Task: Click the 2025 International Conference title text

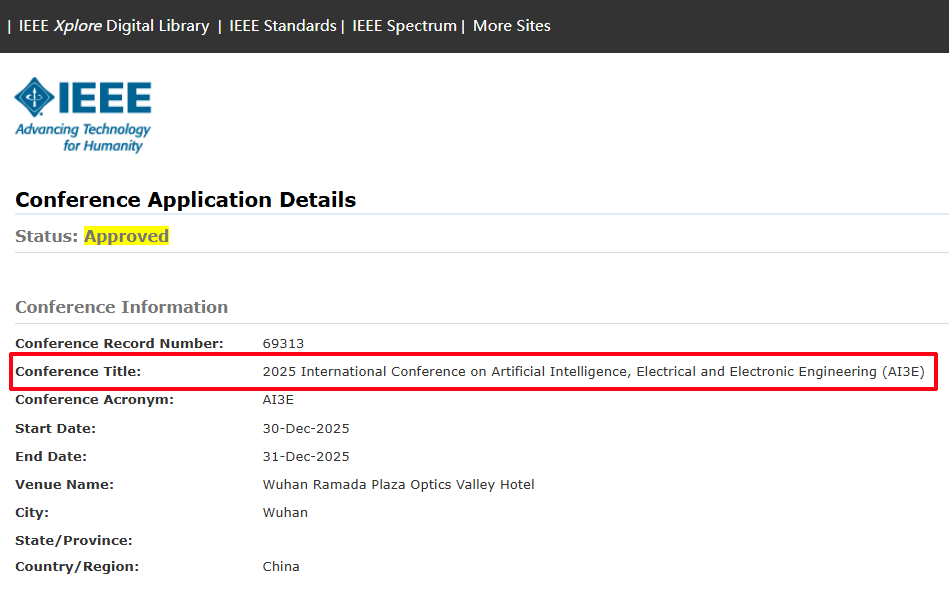Action: tap(593, 371)
